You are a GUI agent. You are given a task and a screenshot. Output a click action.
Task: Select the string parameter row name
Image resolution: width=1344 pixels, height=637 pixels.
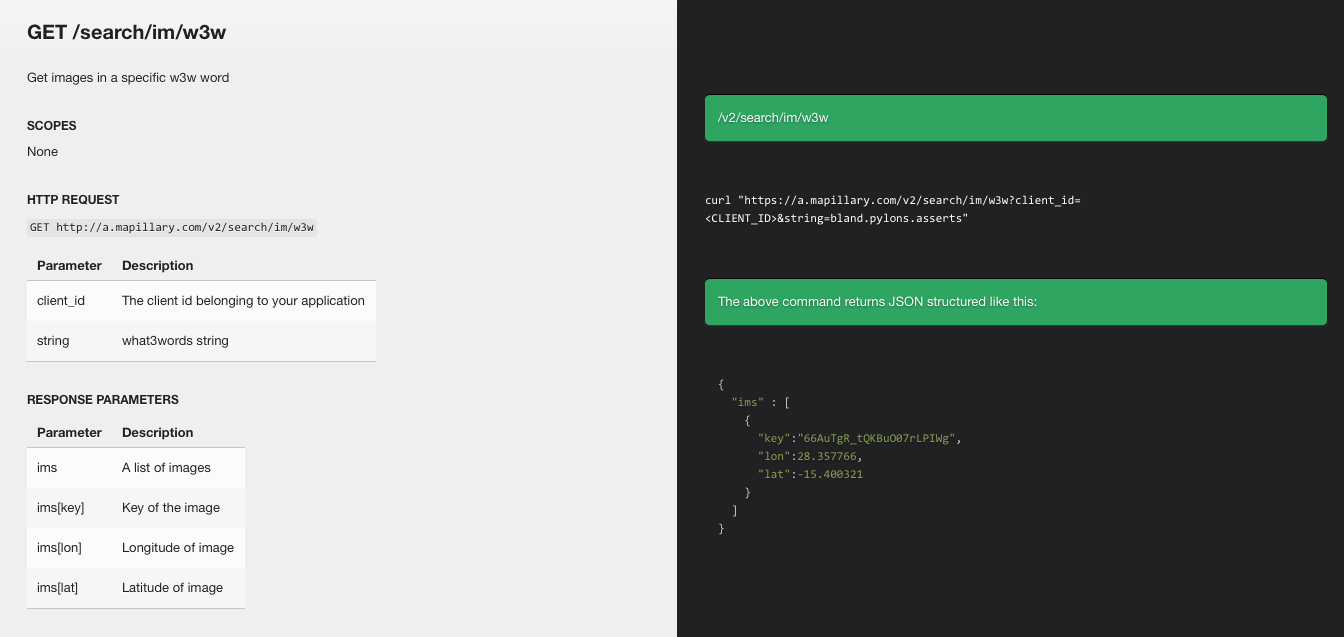[x=53, y=341]
